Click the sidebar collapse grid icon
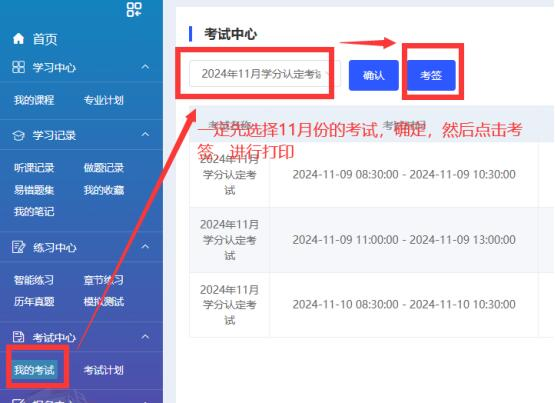This screenshot has height=403, width=555. pos(134,10)
